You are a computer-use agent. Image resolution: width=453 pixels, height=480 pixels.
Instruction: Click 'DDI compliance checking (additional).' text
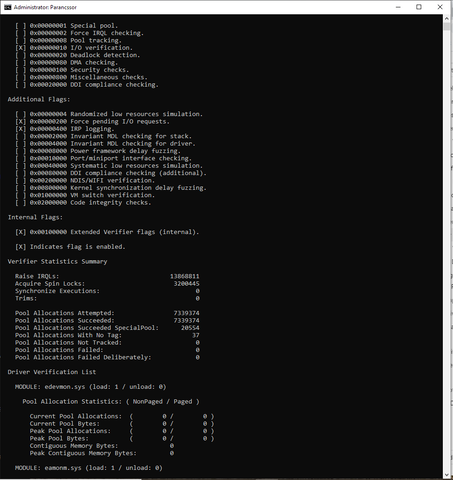tap(138, 173)
